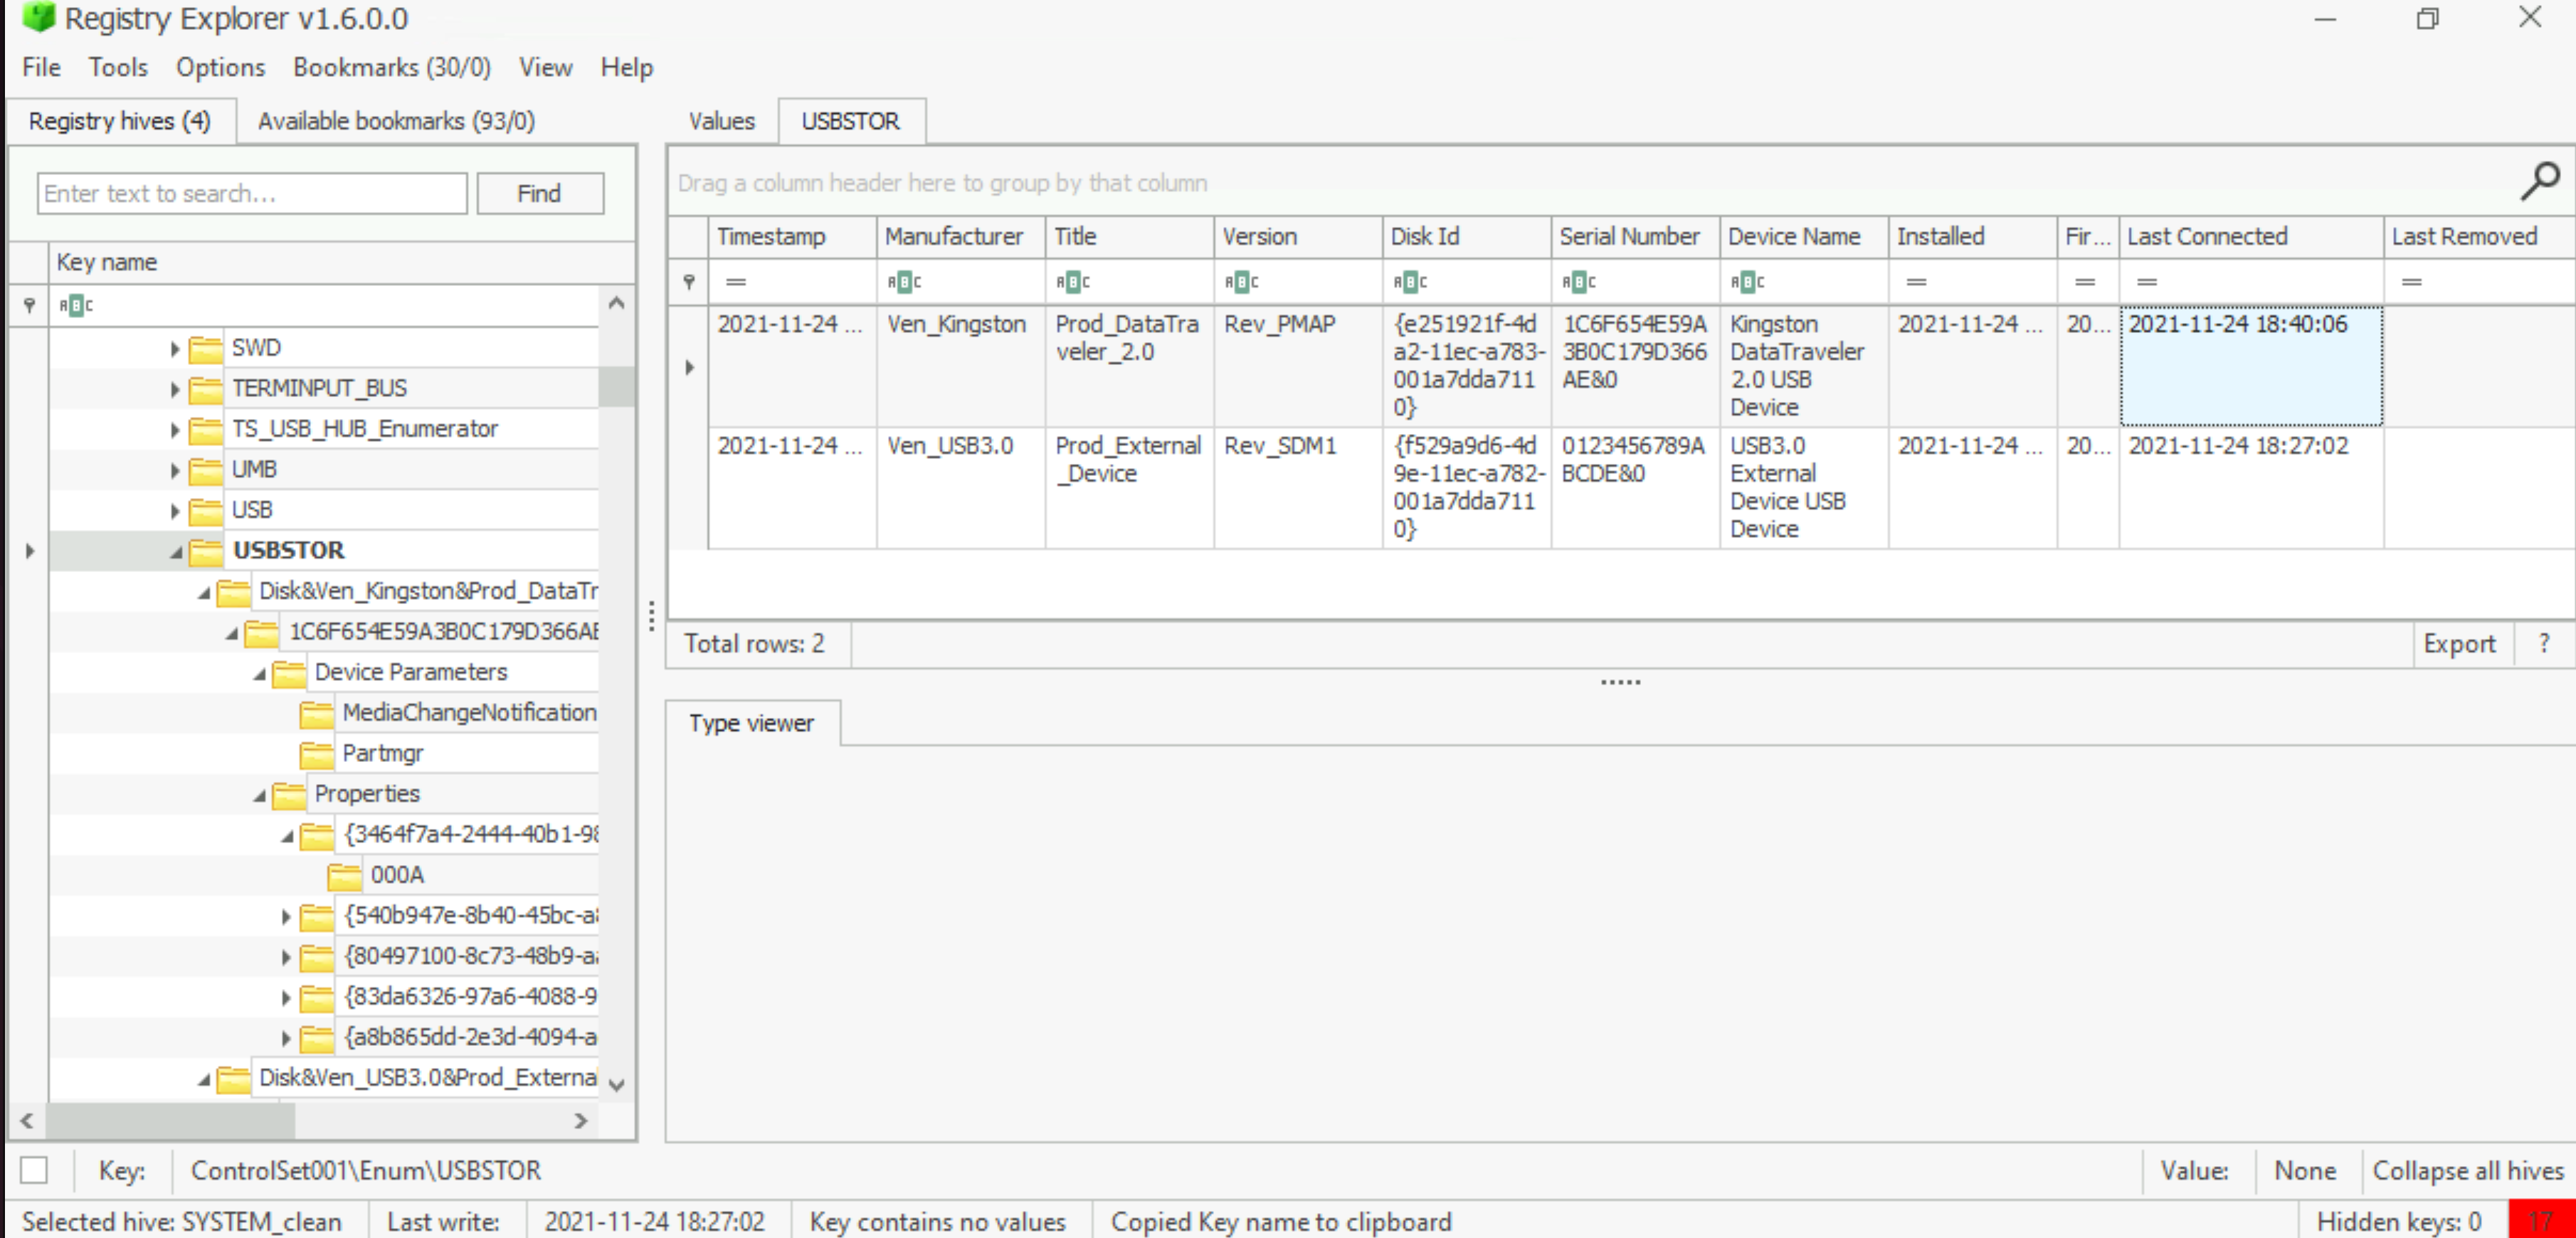Screen dimensions: 2576x1238
Task: Click the tree filter row pin icon
Action: [29, 305]
